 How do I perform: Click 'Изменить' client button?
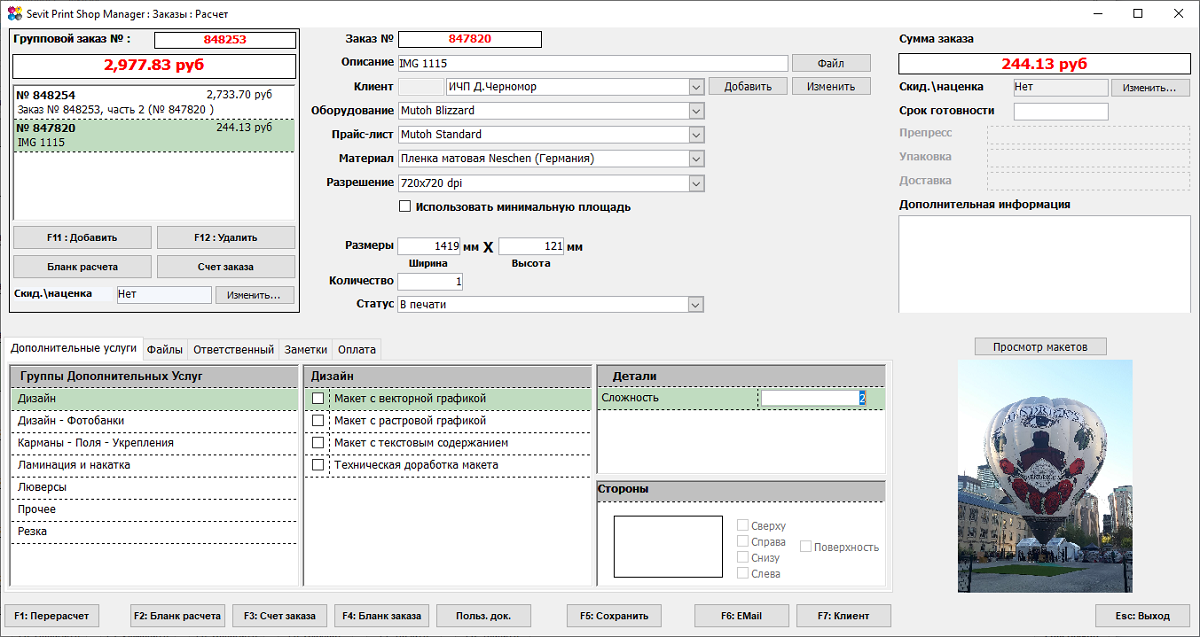(x=831, y=87)
